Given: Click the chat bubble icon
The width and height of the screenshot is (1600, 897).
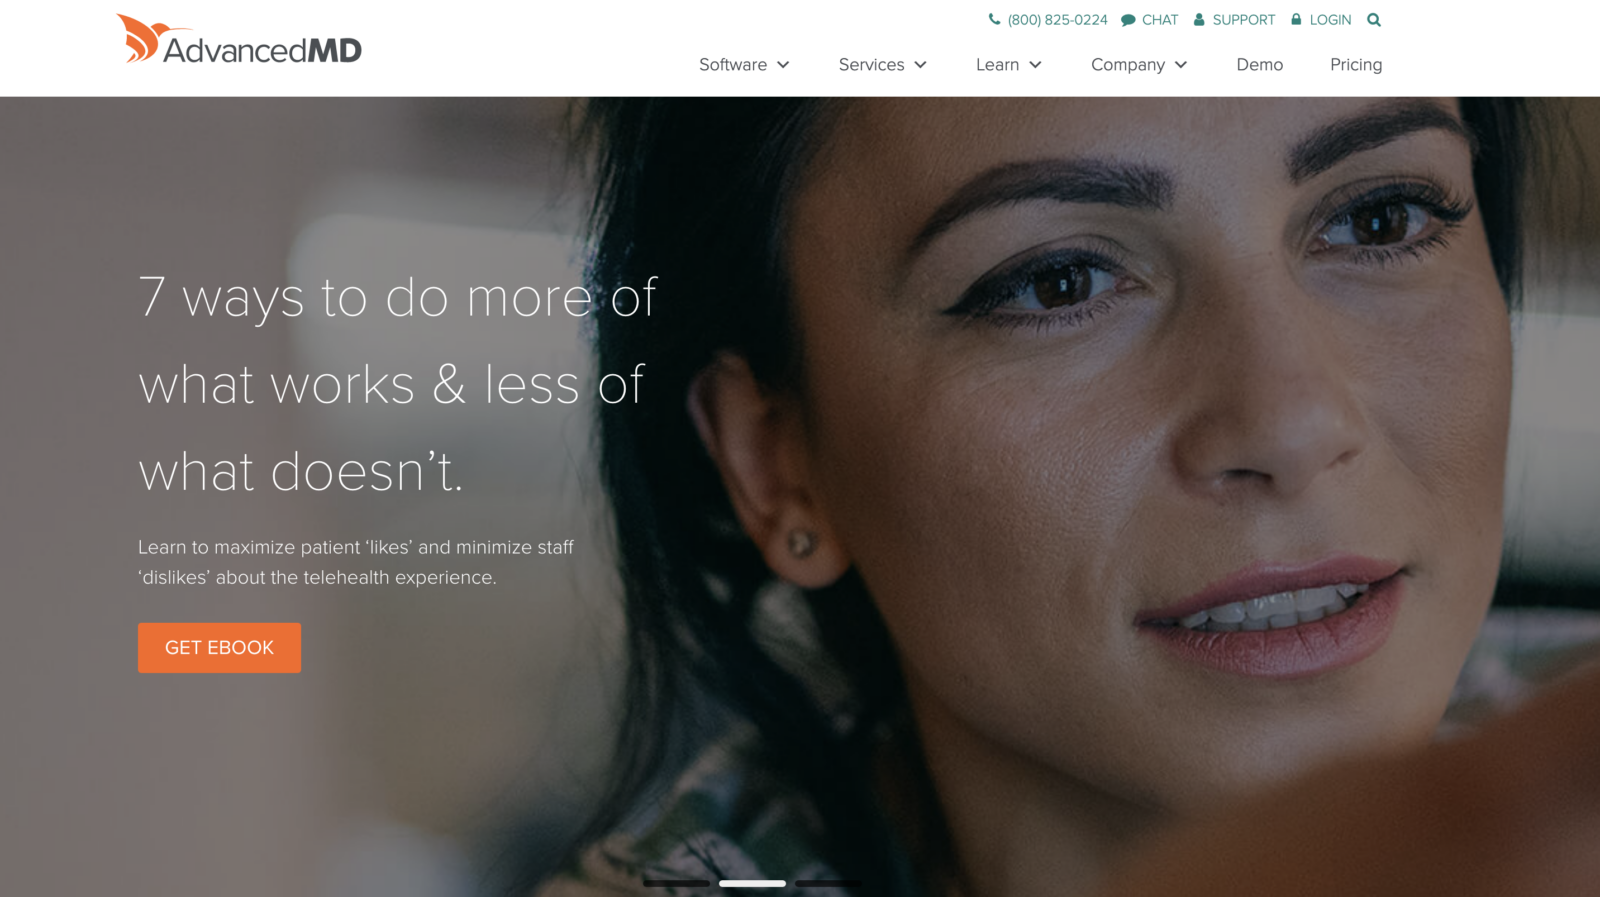Looking at the screenshot, I should [1128, 20].
